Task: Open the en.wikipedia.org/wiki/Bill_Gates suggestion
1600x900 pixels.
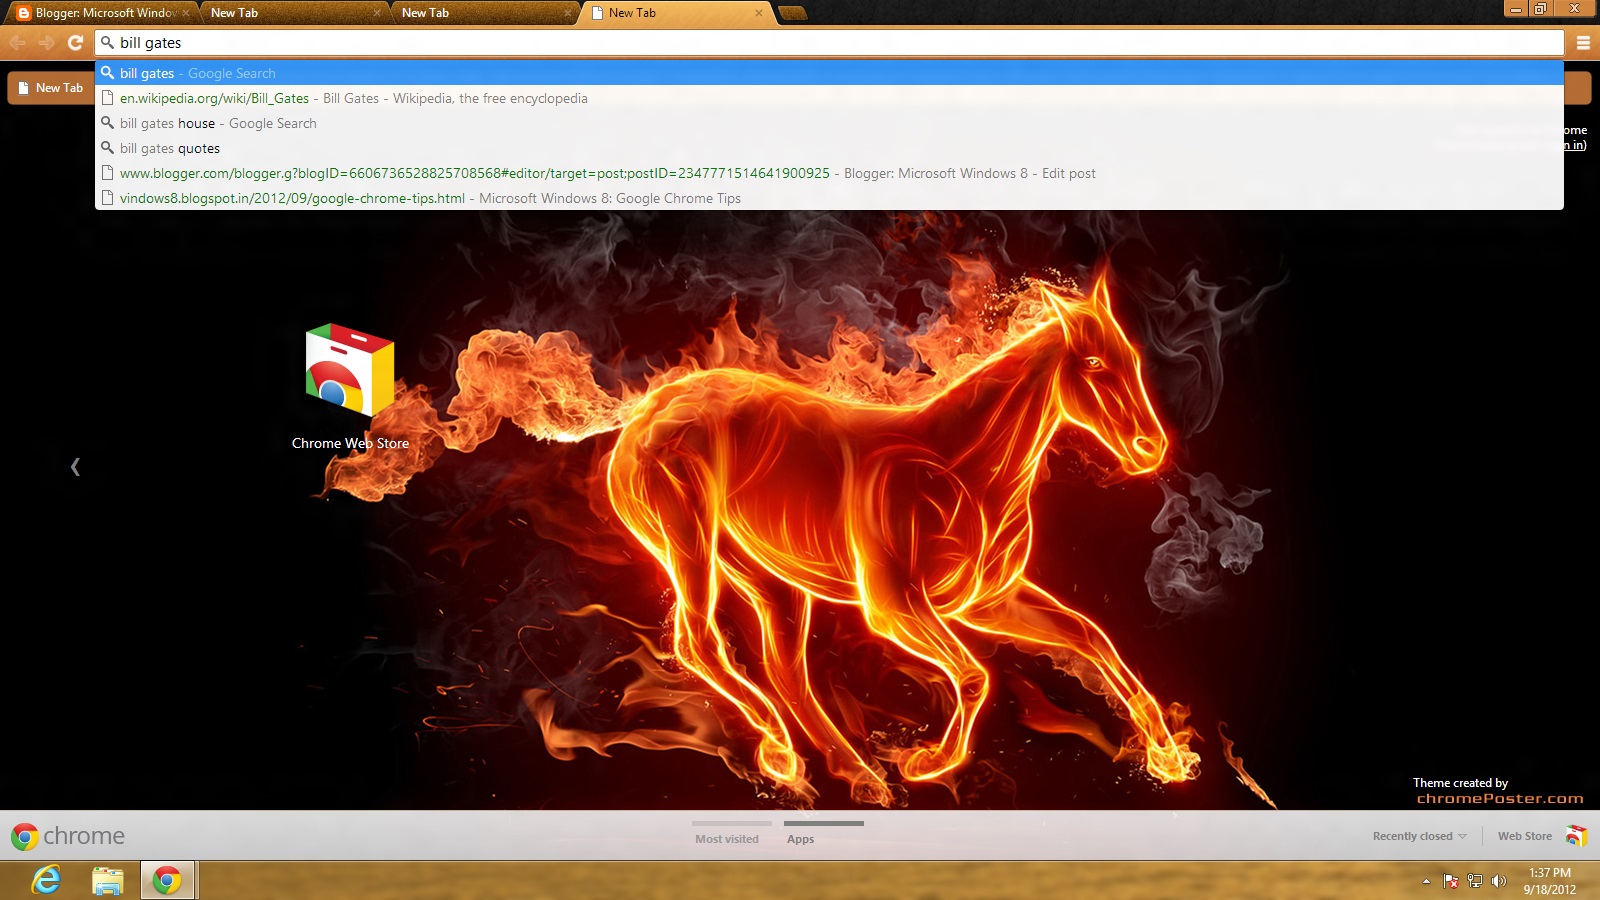Action: point(829,98)
